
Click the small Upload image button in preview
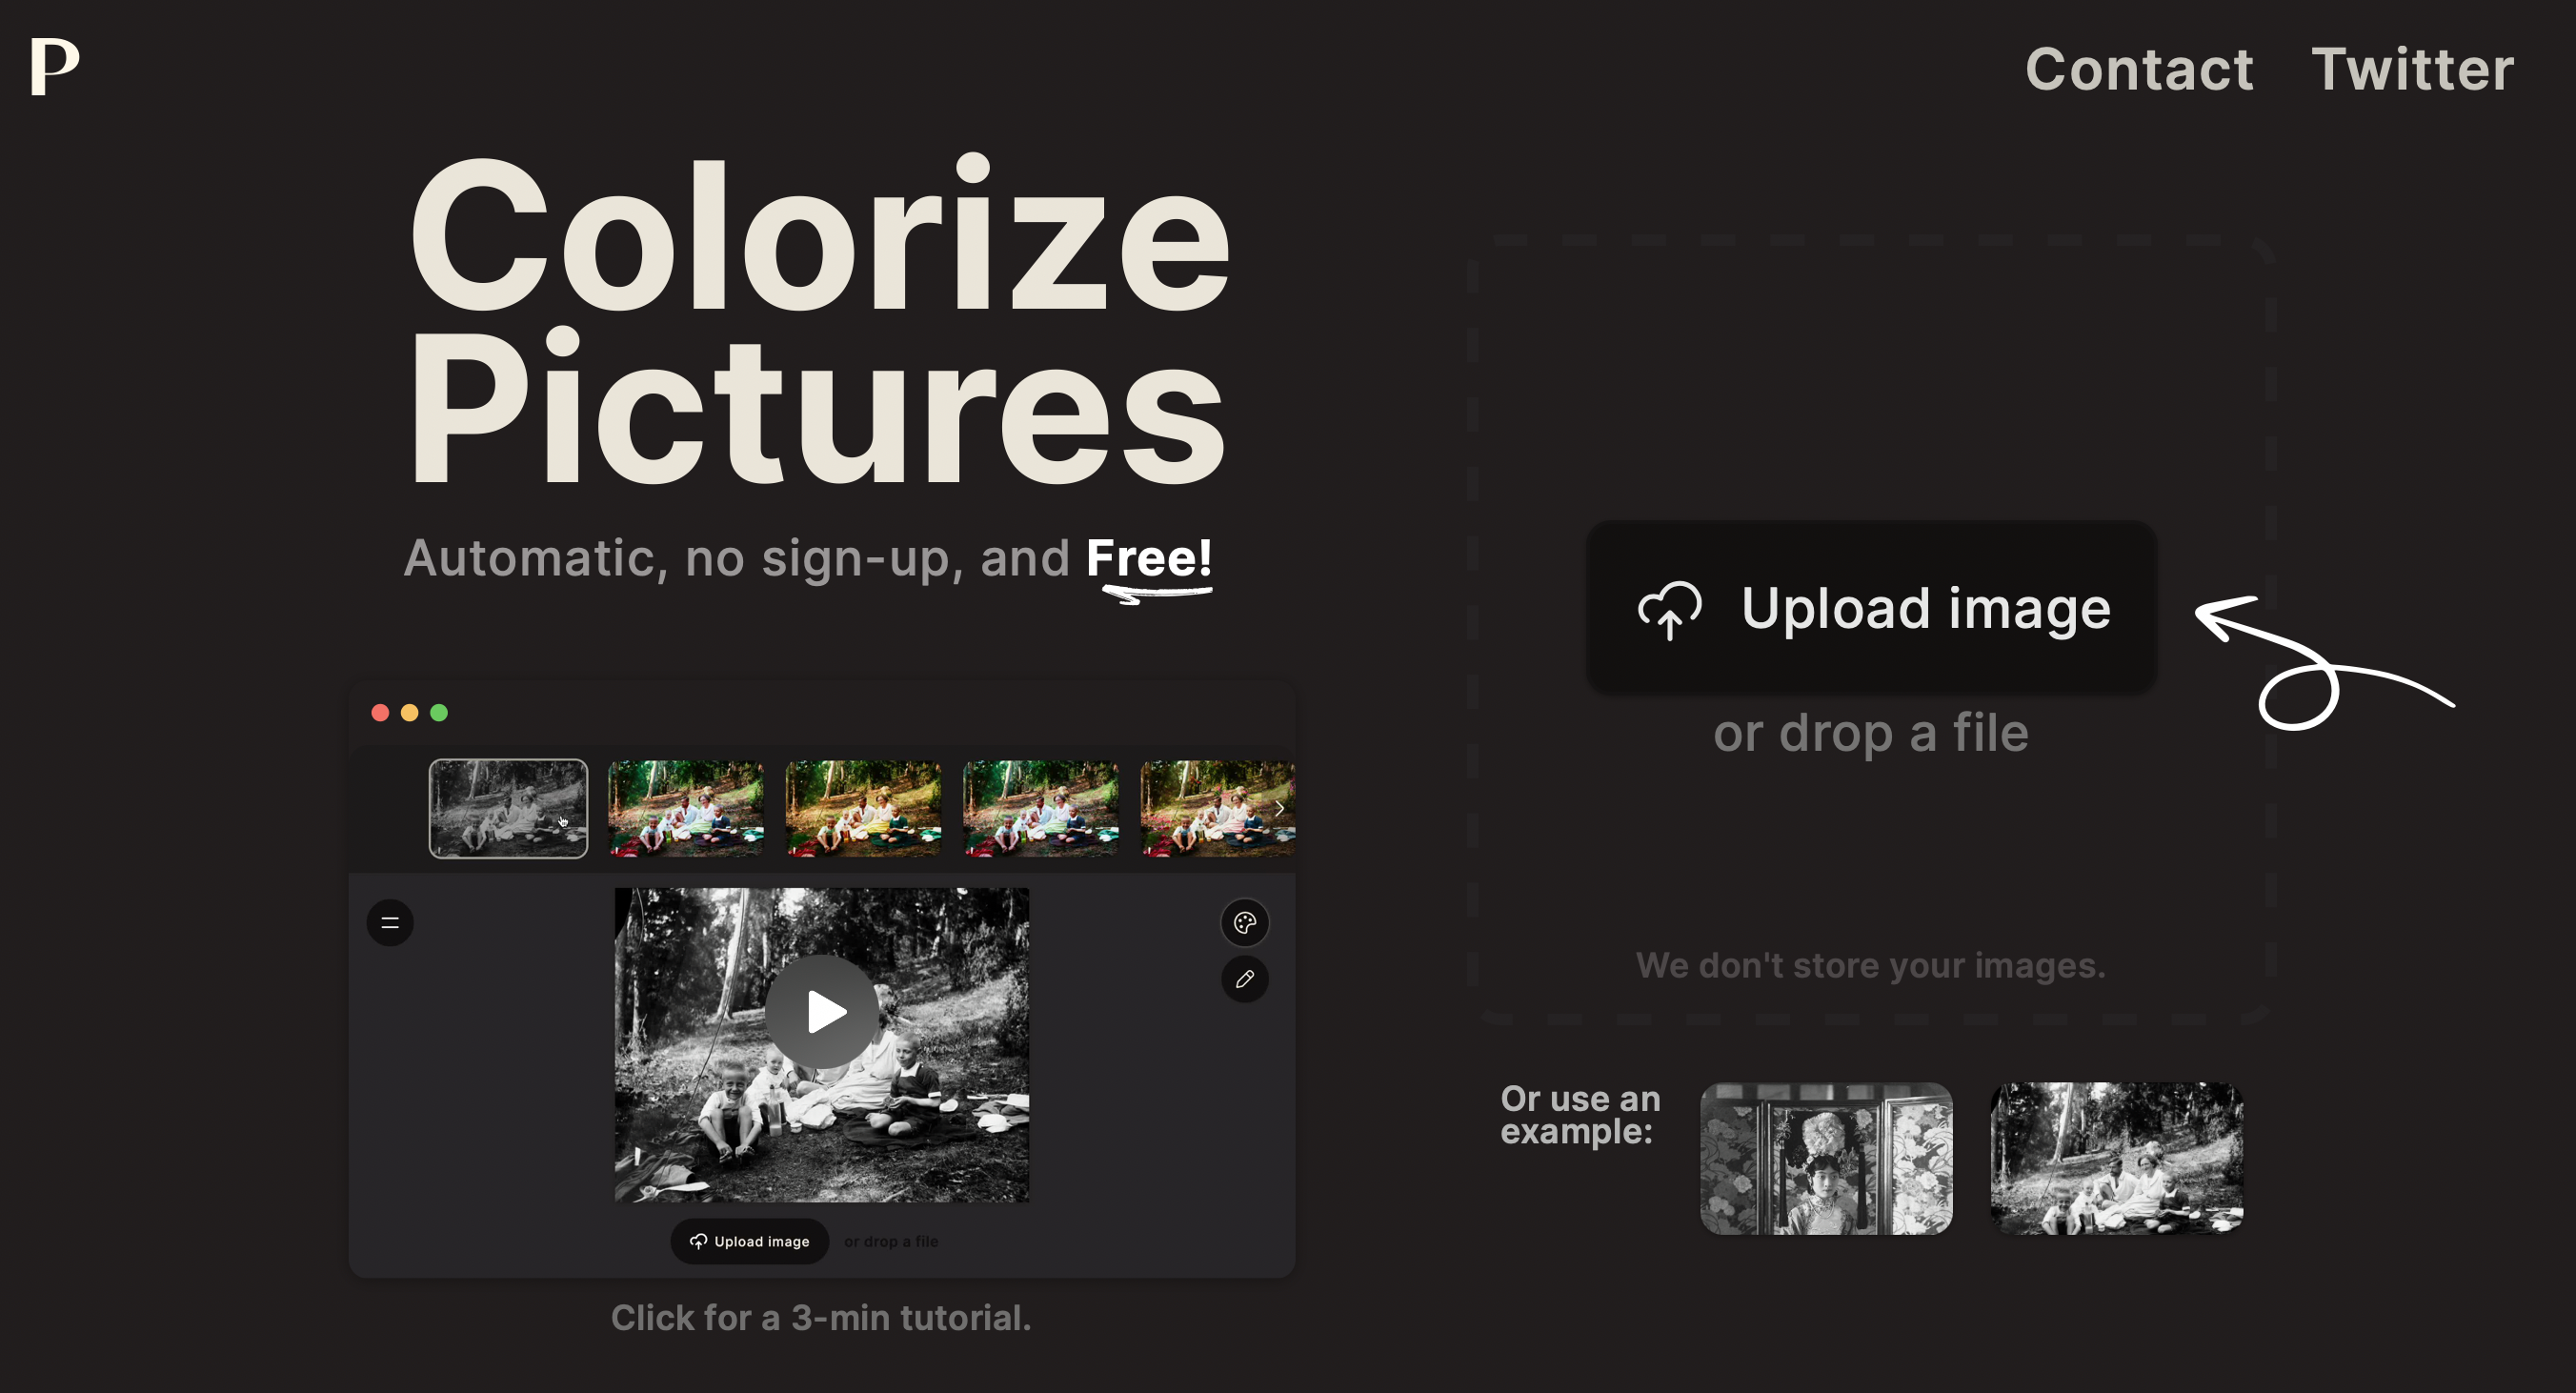pyautogui.click(x=749, y=1241)
